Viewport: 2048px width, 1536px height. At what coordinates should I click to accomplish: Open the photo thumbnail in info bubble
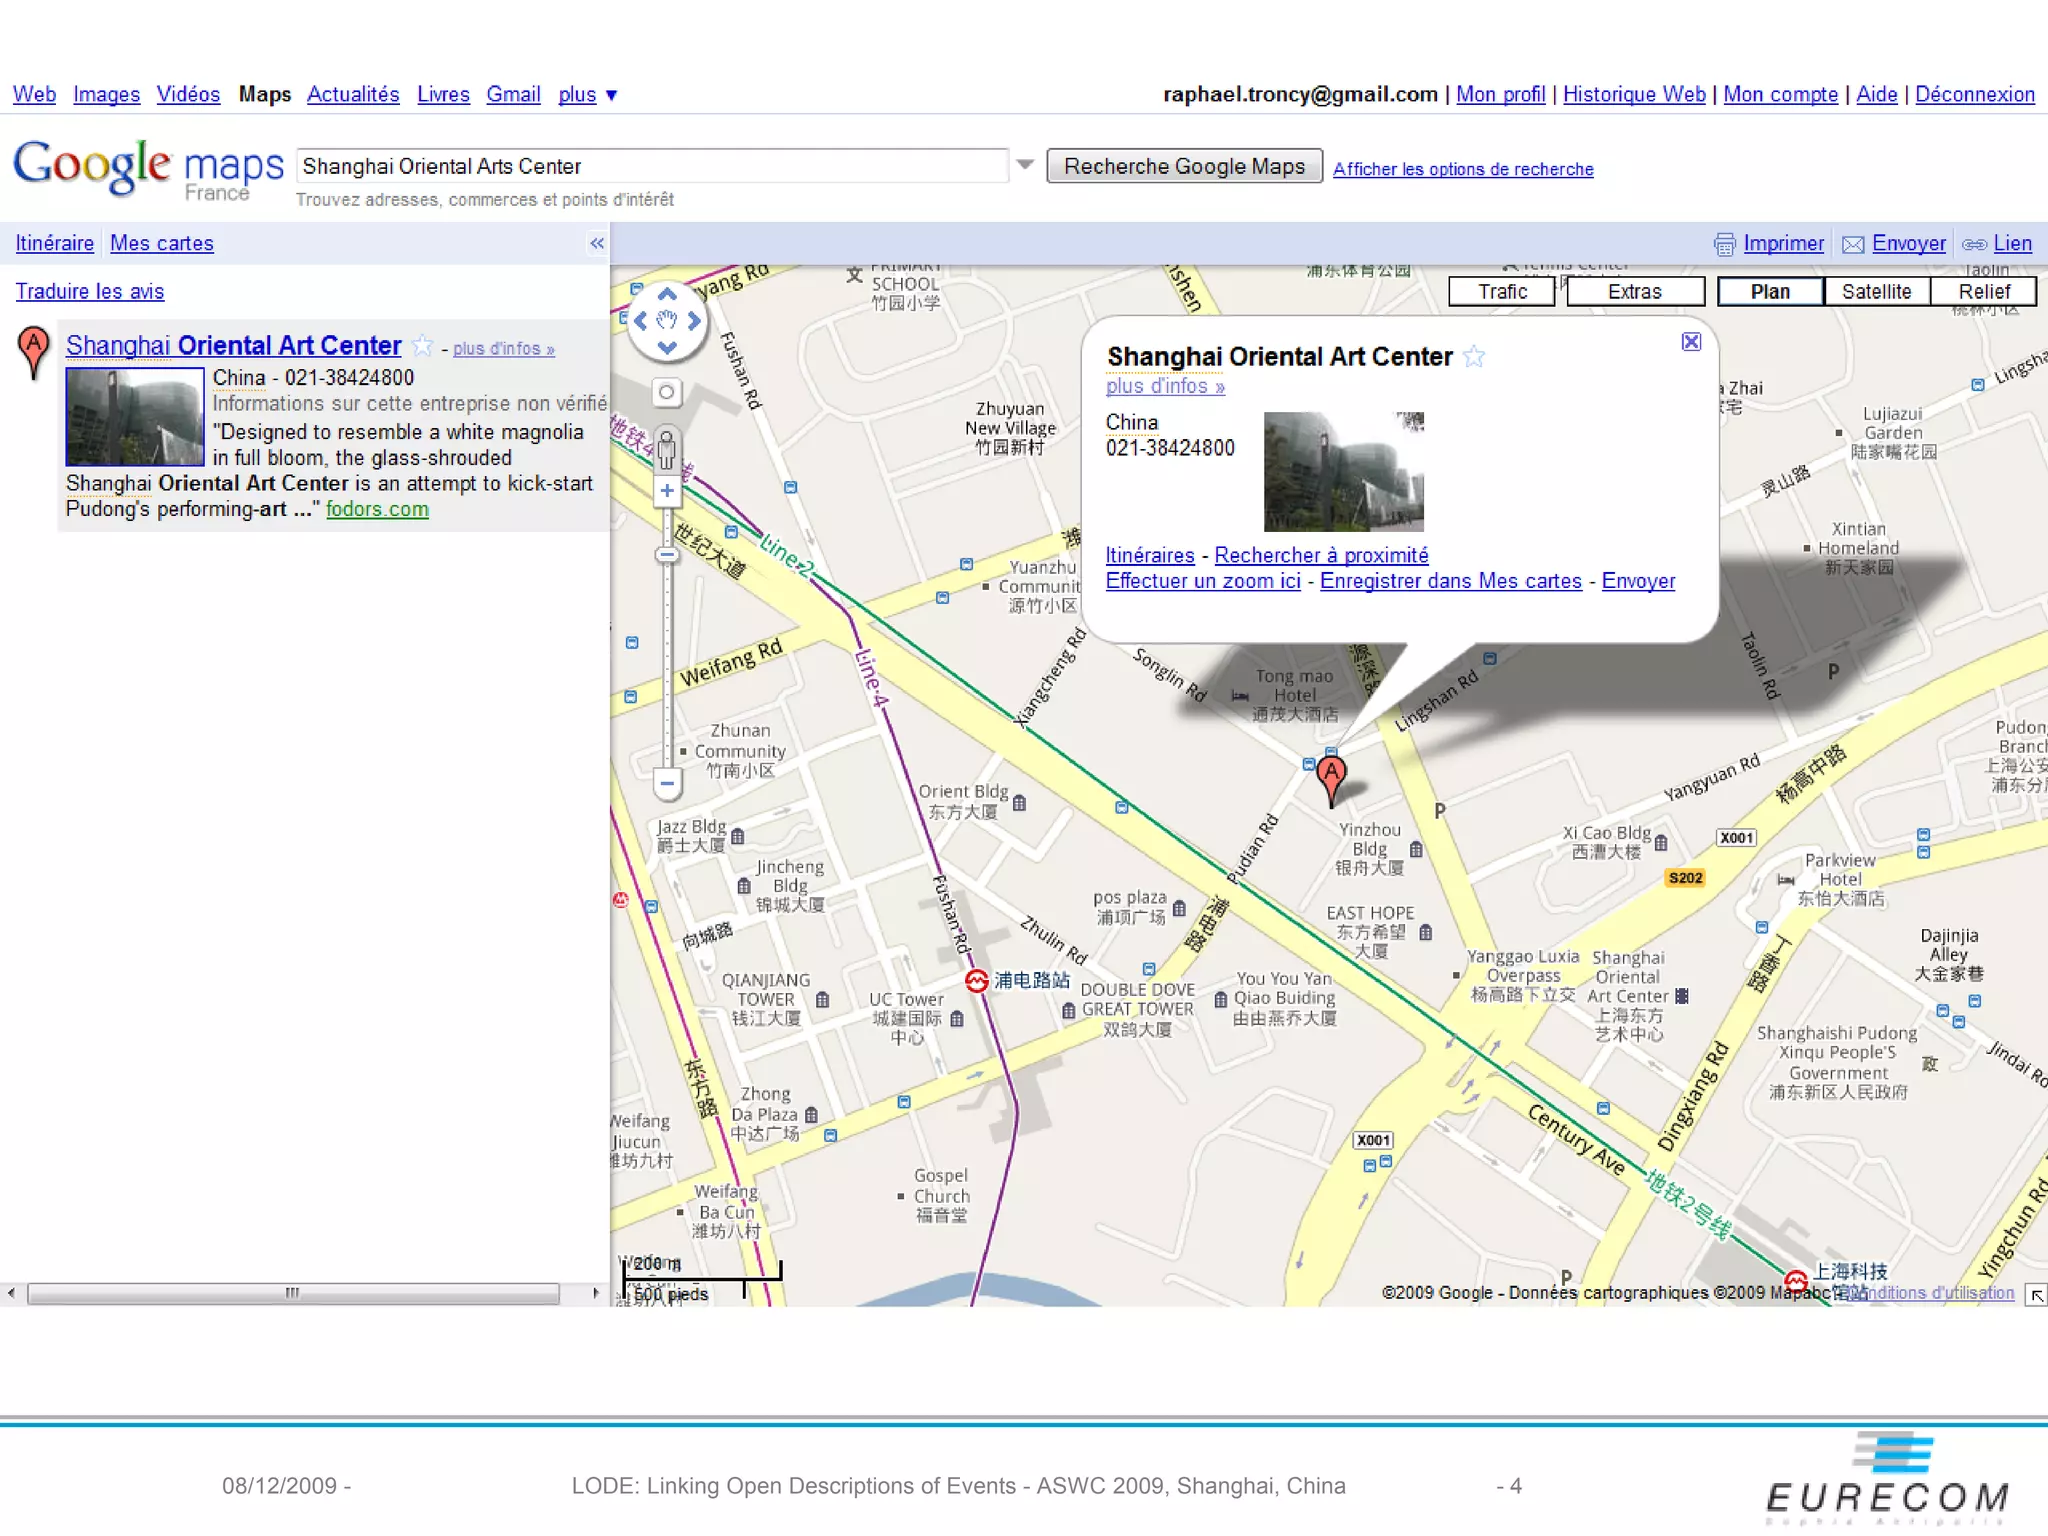(x=1343, y=471)
